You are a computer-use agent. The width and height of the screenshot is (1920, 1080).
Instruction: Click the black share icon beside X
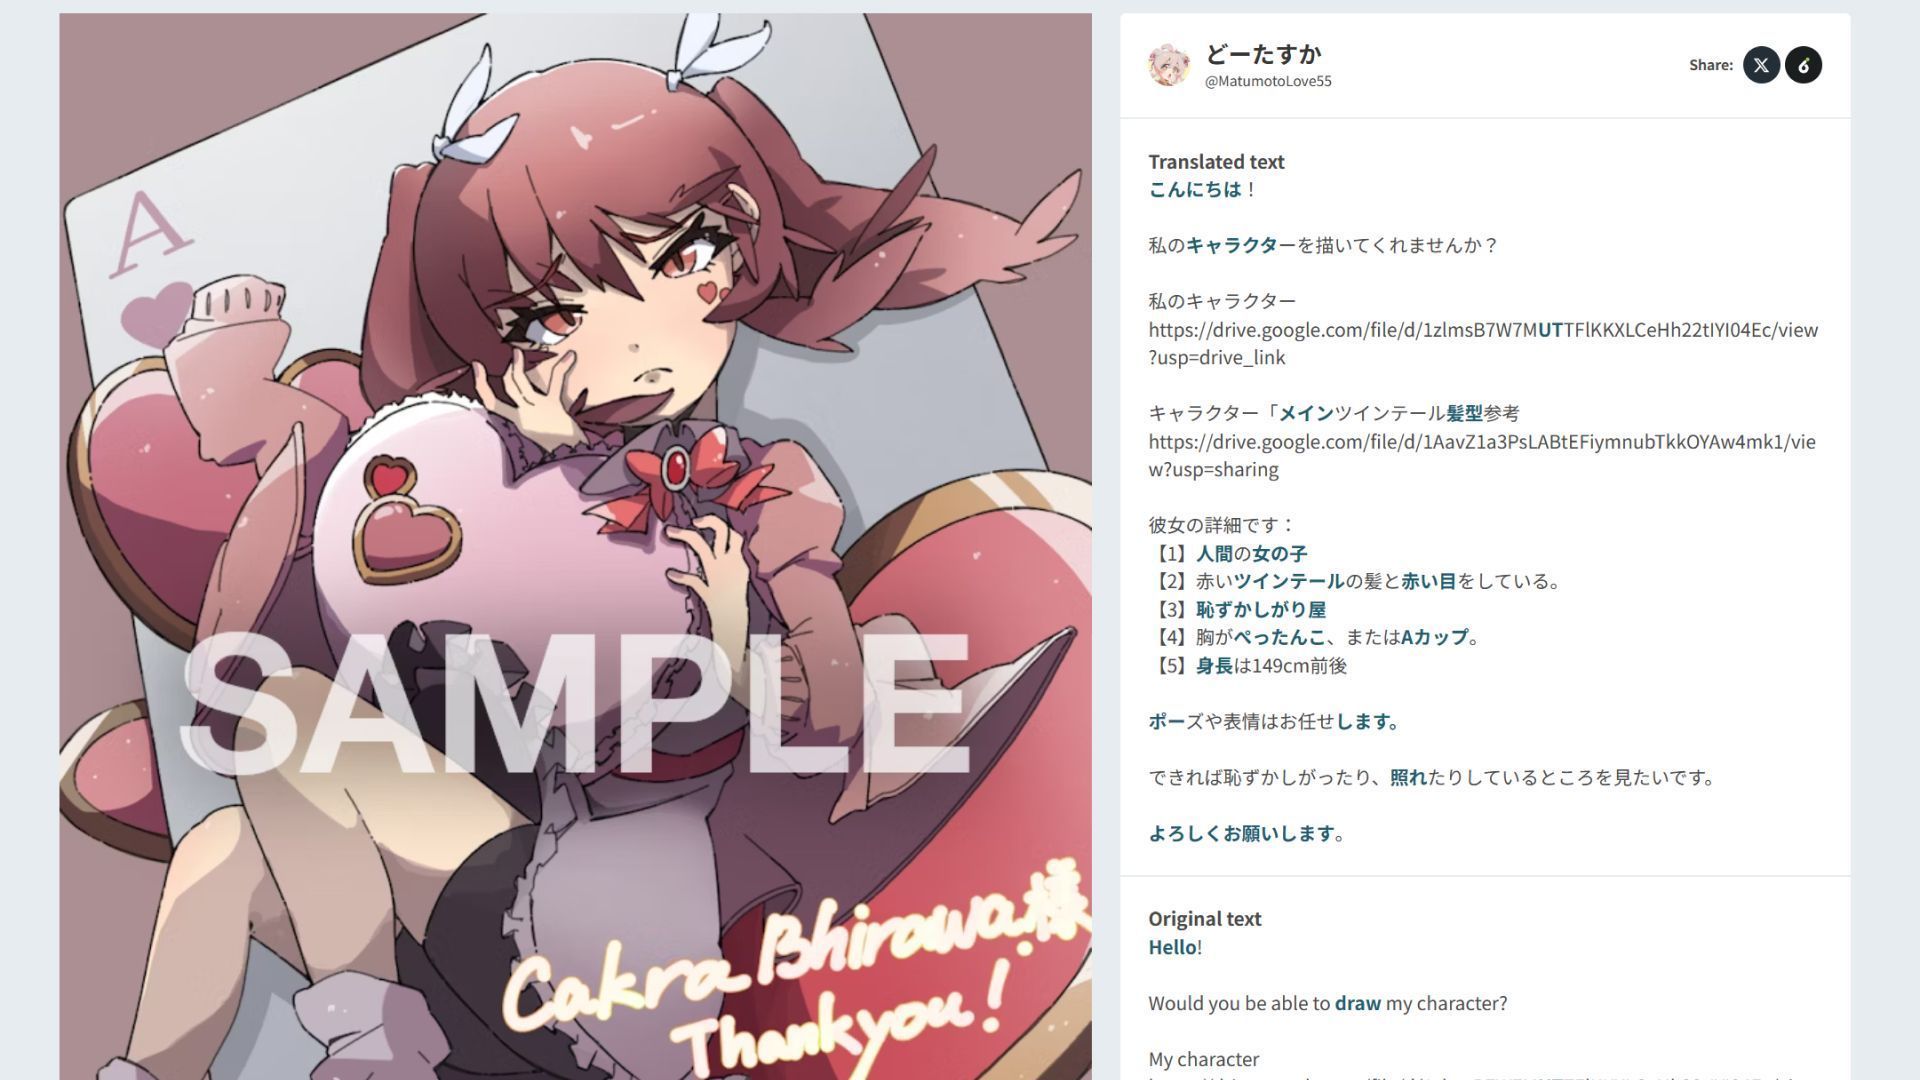(1803, 65)
